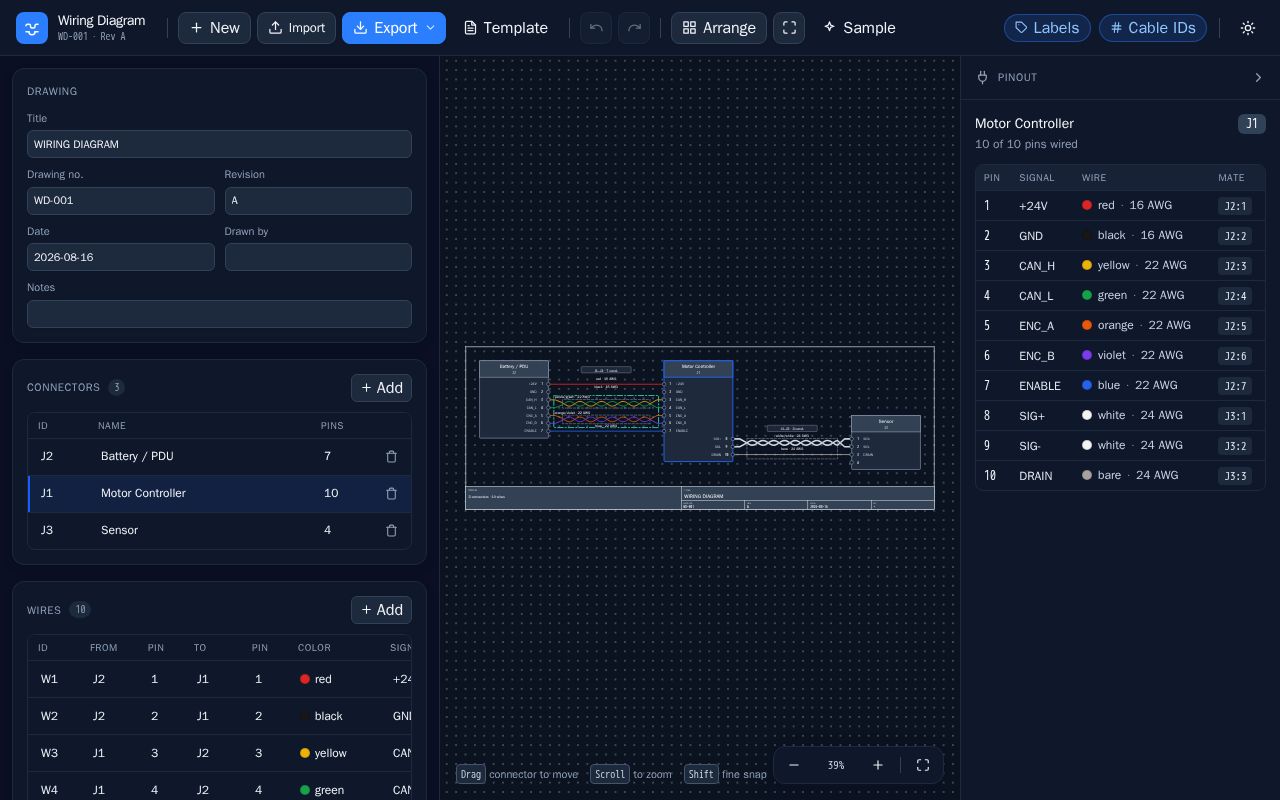The image size is (1280, 800).
Task: Click the zoom percentage 39% readout
Action: coord(836,765)
